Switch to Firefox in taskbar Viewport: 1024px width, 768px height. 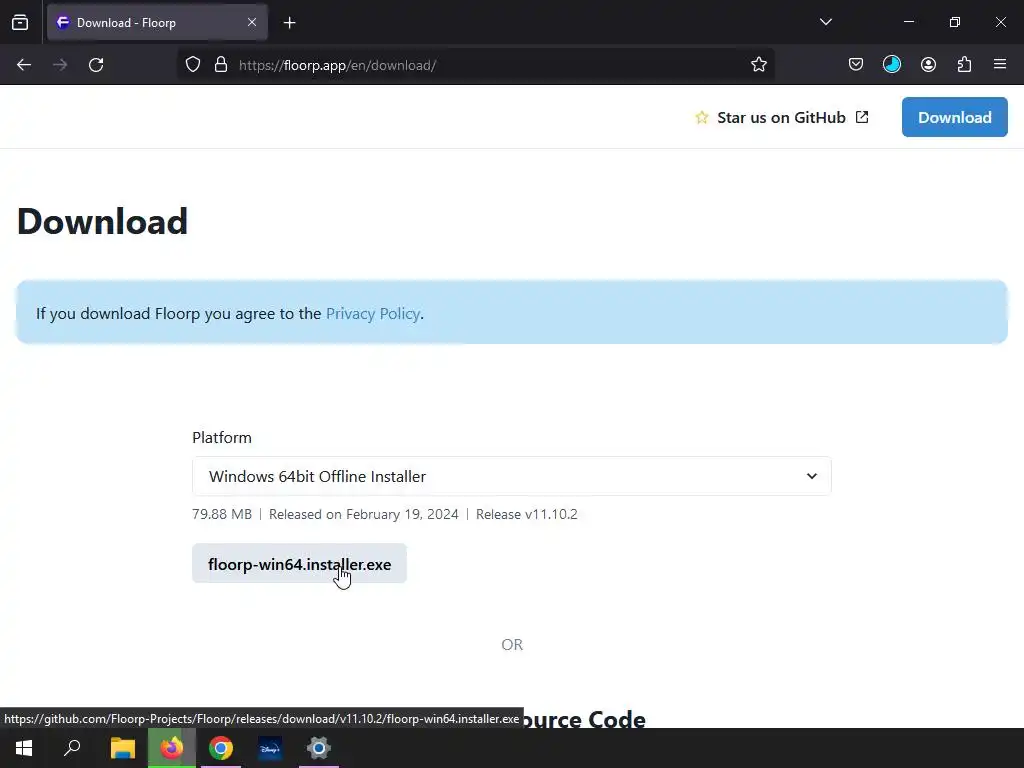tap(172, 748)
